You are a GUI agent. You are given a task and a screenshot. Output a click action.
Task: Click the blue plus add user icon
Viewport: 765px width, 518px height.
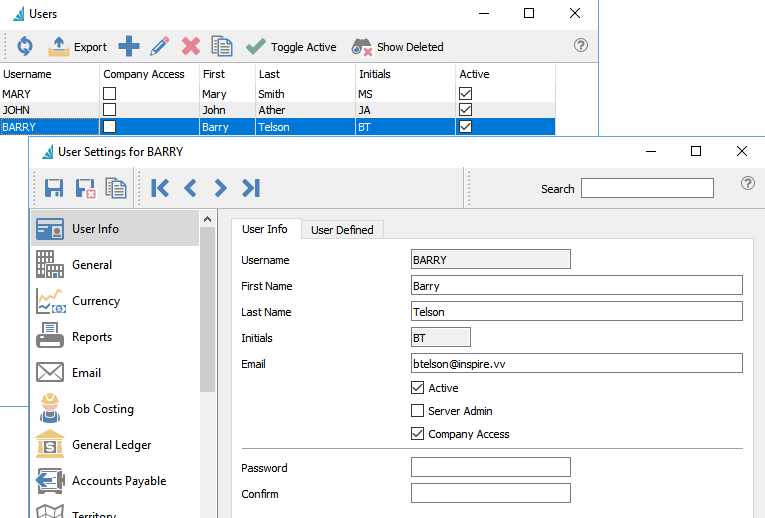click(x=129, y=46)
